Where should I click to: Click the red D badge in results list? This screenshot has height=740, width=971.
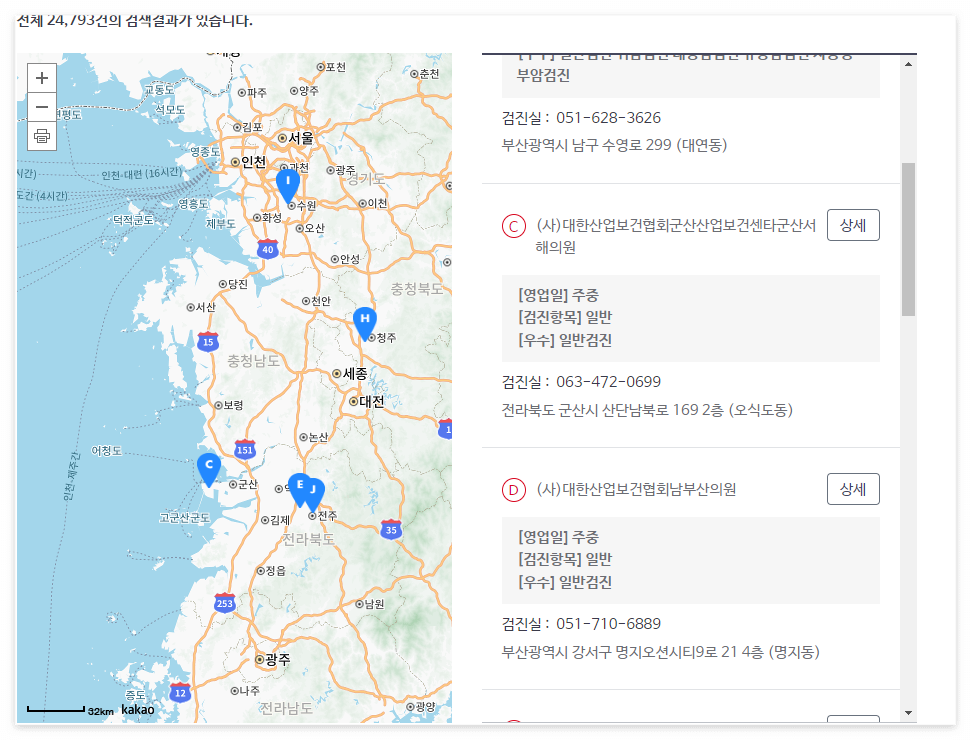[x=513, y=489]
